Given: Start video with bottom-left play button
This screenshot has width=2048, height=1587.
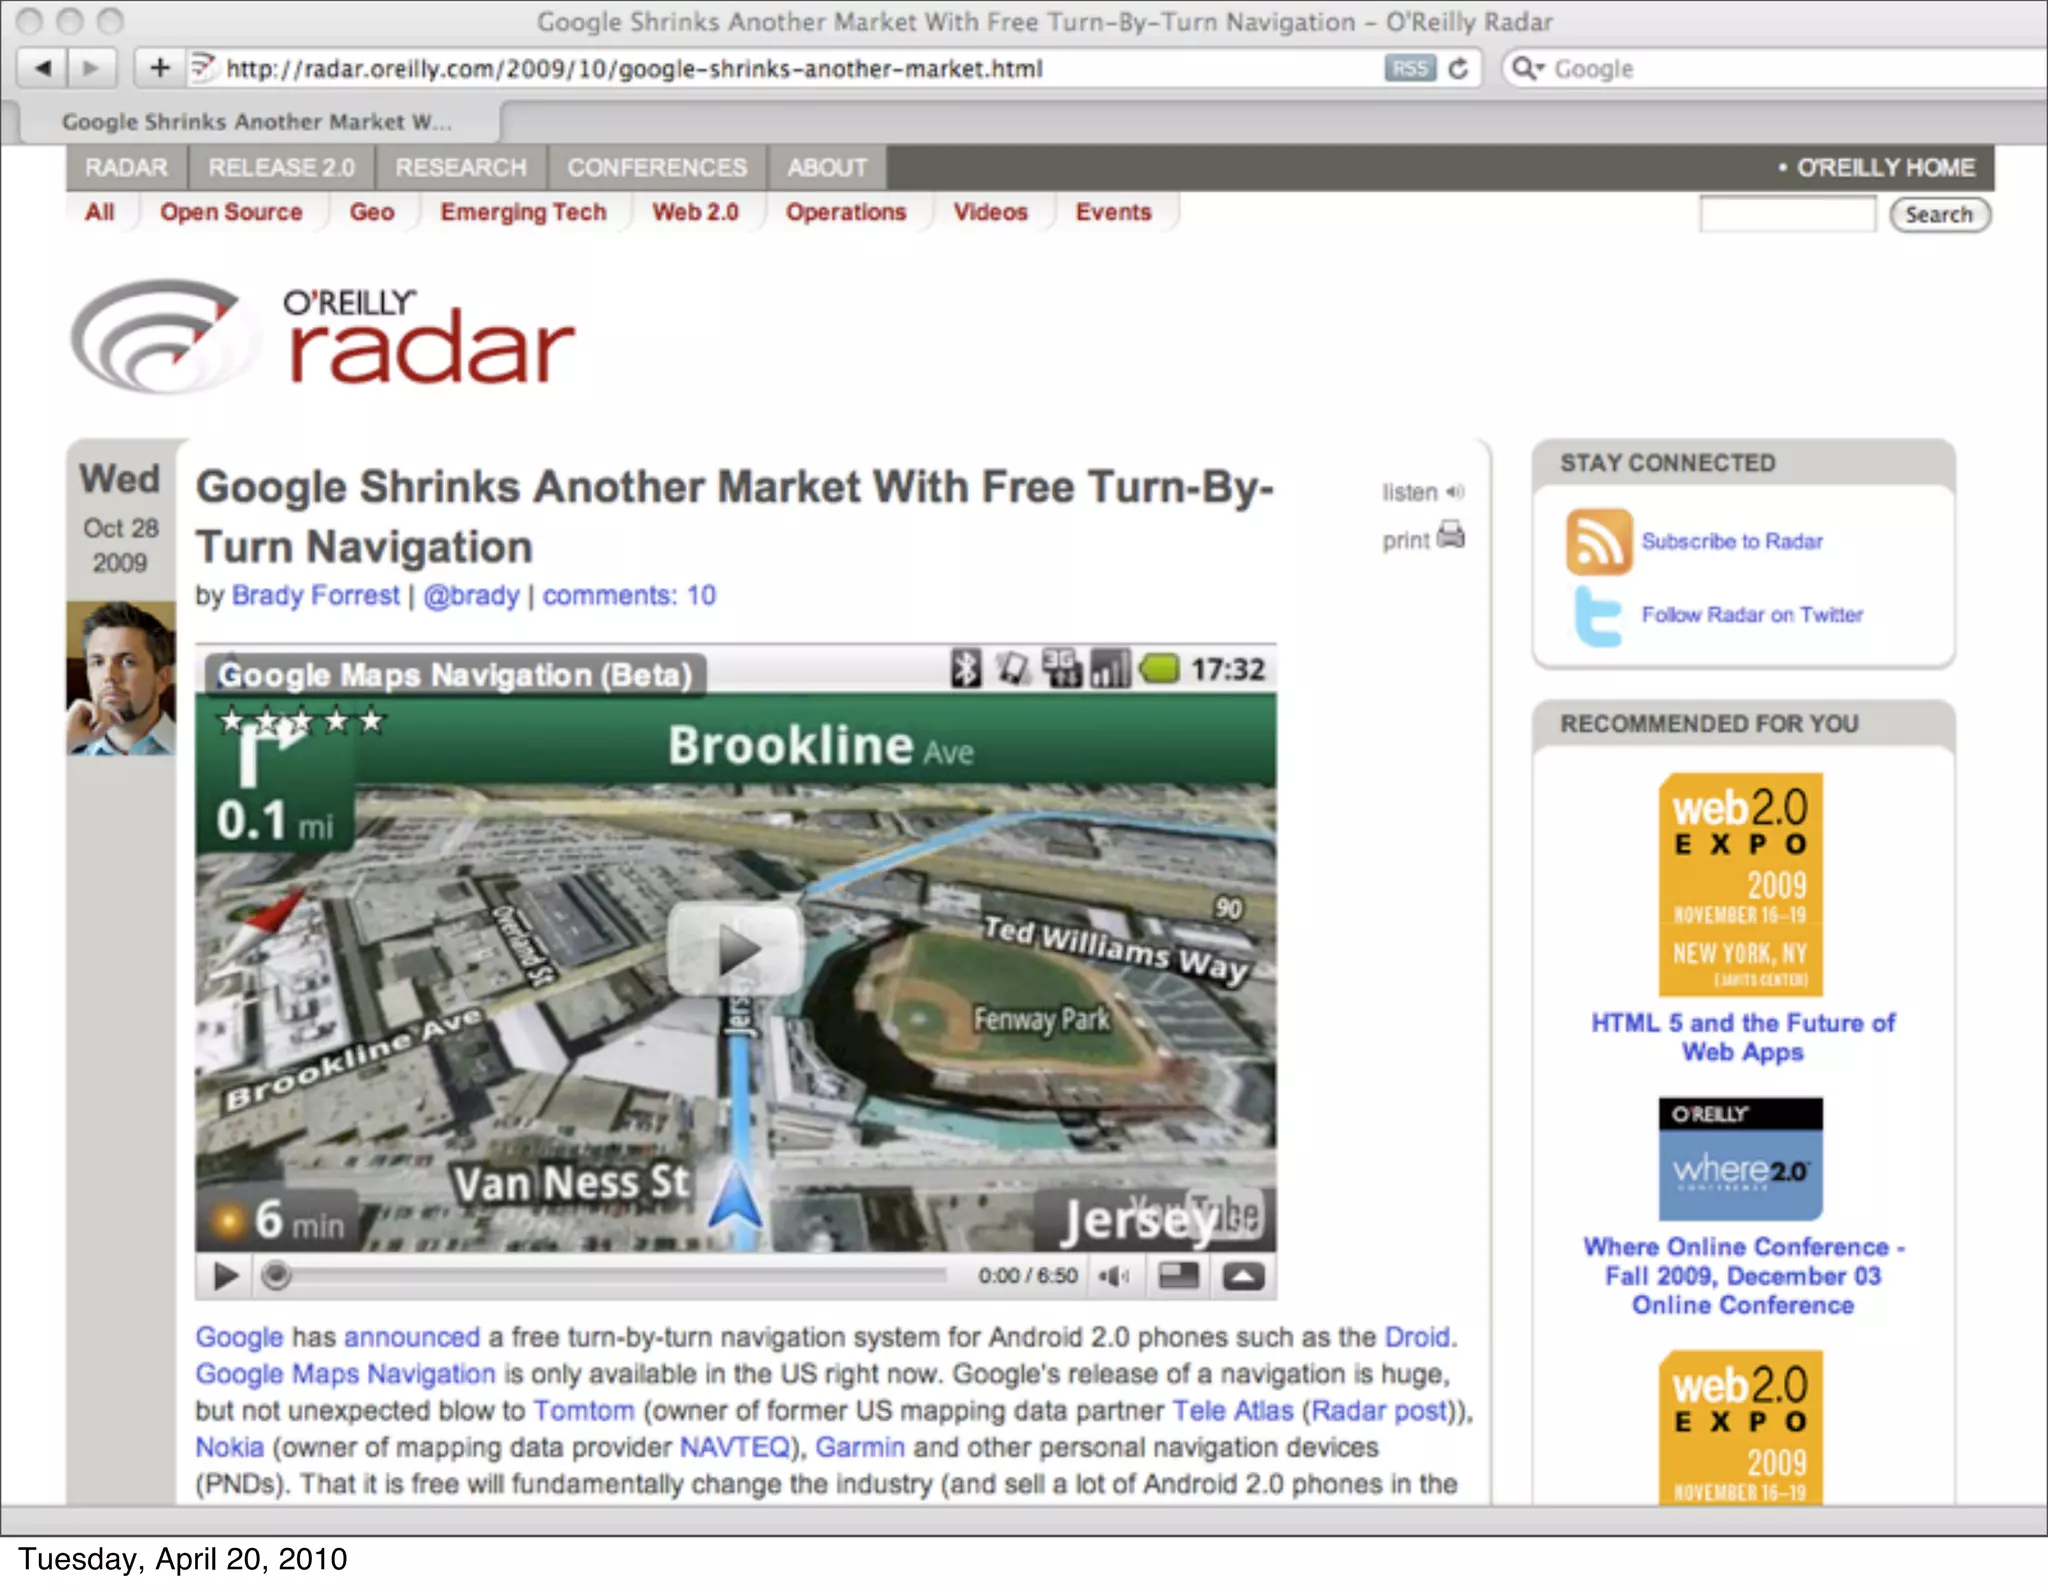Looking at the screenshot, I should tap(226, 1276).
